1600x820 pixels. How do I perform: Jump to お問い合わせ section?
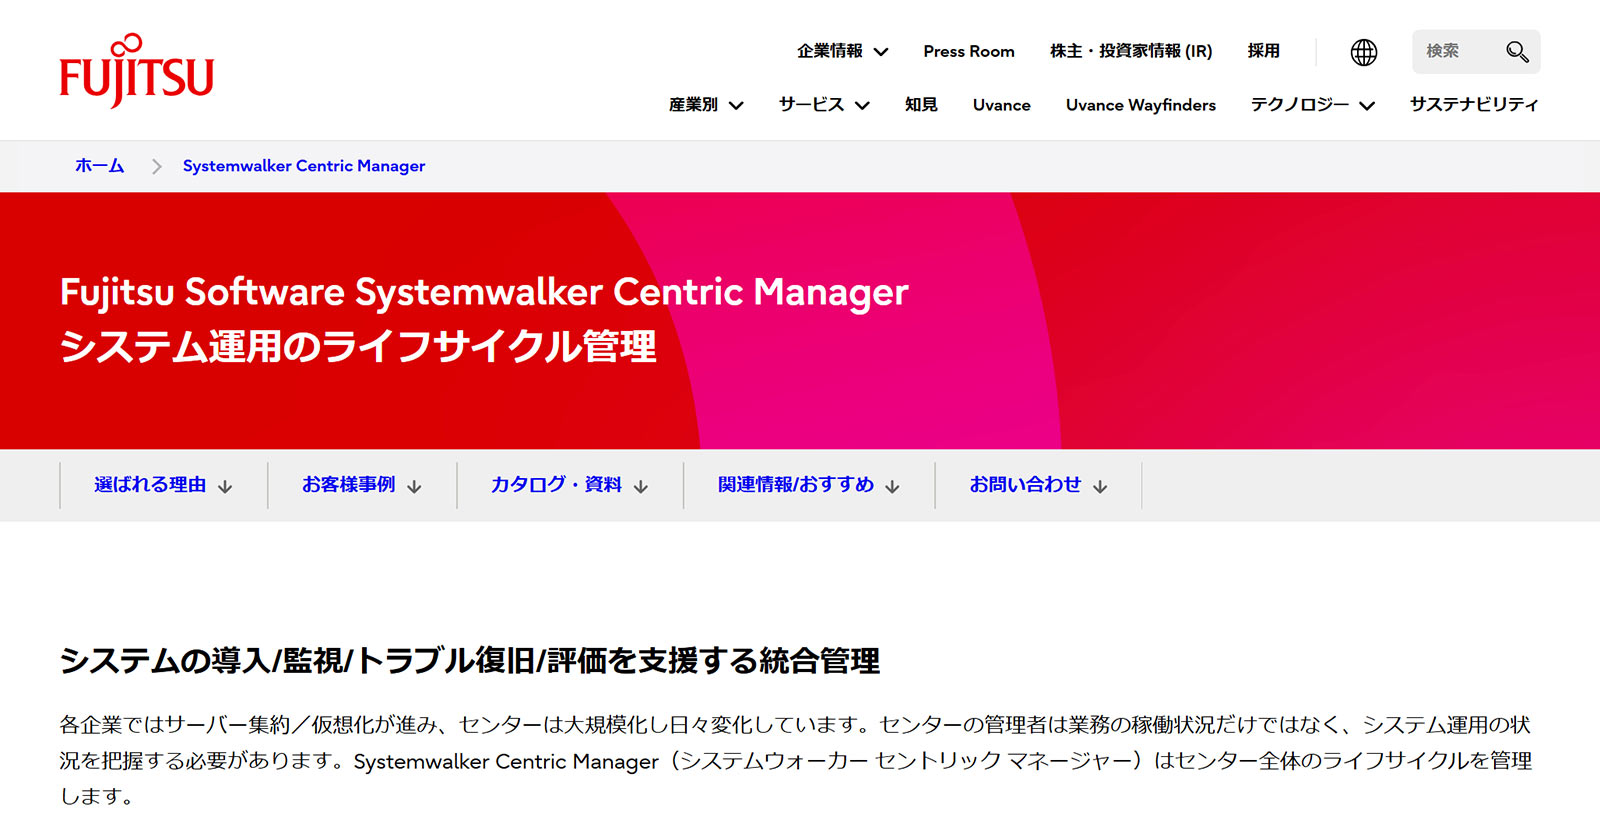(x=1038, y=485)
